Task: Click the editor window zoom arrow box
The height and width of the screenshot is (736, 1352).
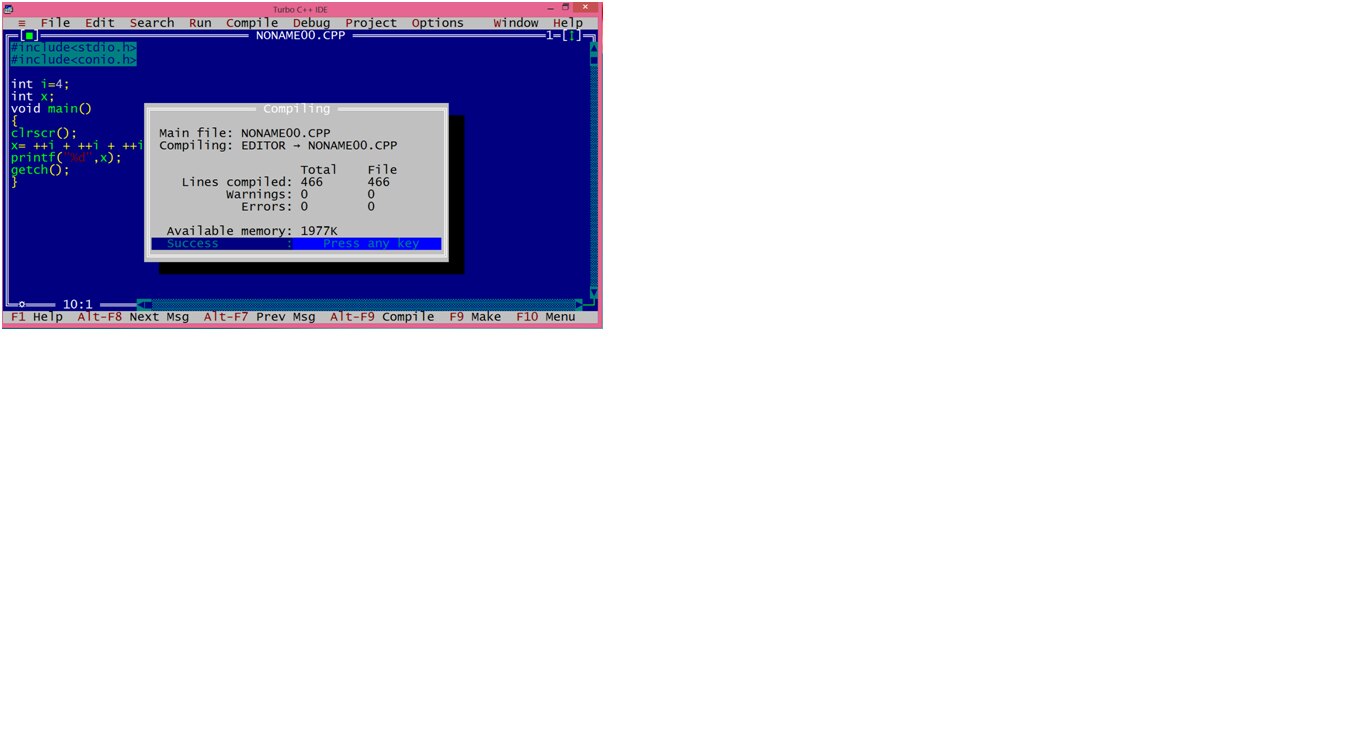Action: [x=572, y=35]
